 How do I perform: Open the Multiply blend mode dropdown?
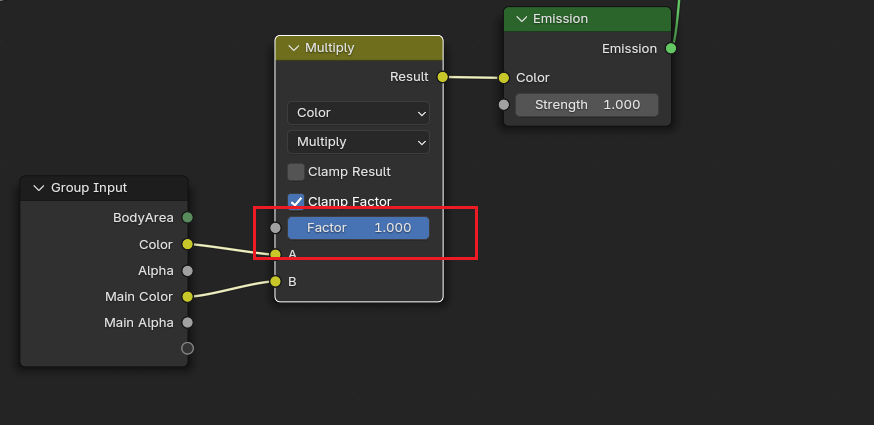pyautogui.click(x=358, y=142)
